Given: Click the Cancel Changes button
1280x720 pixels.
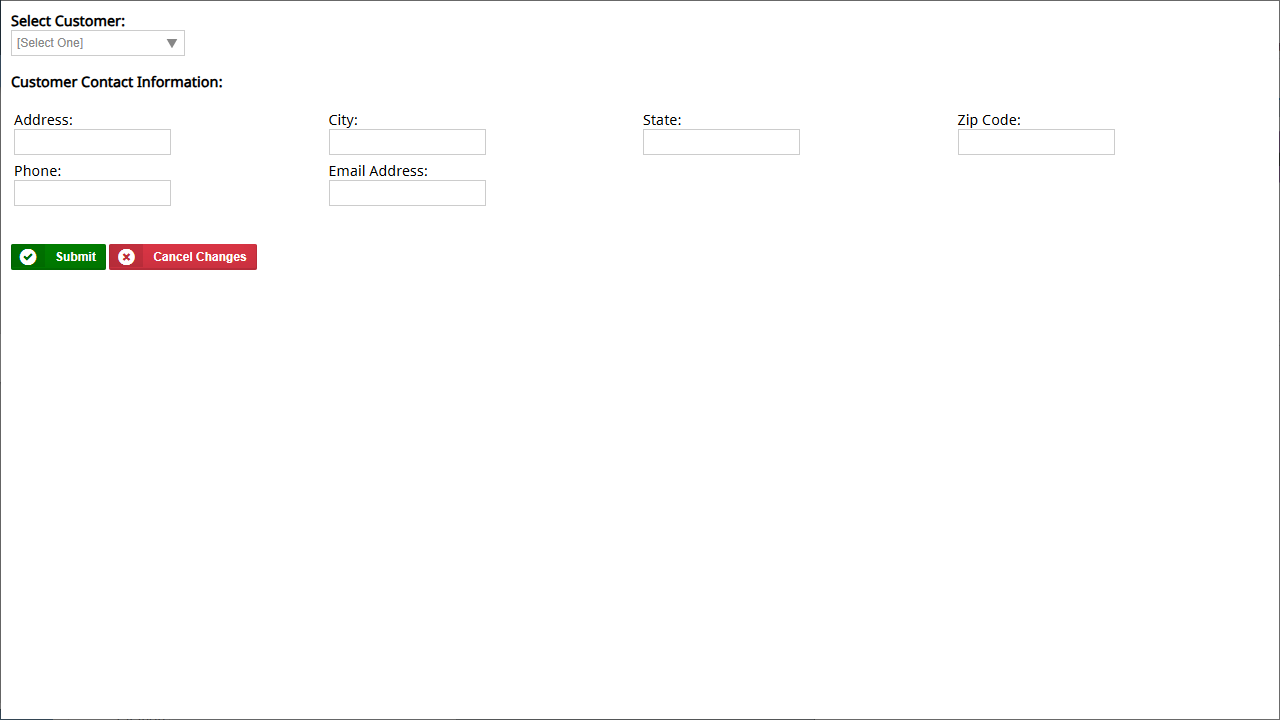Looking at the screenshot, I should pyautogui.click(x=183, y=257).
